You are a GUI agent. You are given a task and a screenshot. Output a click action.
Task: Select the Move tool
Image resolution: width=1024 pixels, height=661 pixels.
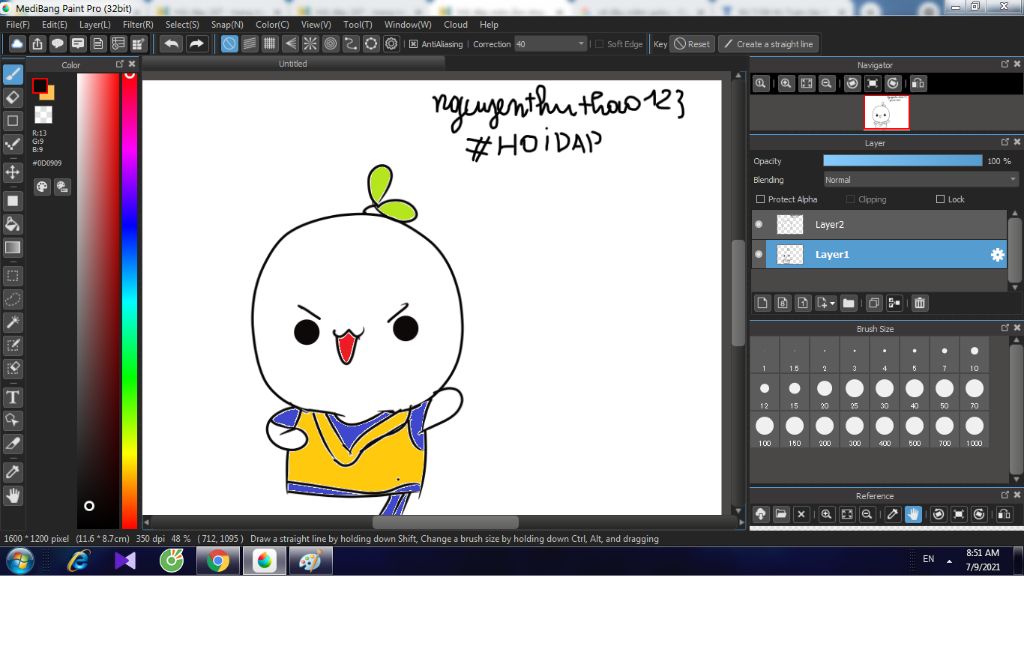pyautogui.click(x=13, y=172)
